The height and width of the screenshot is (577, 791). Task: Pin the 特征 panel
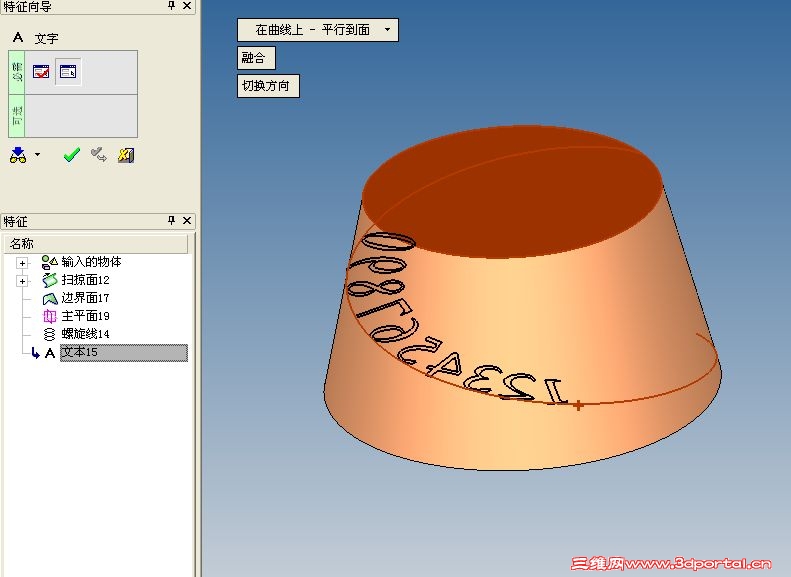172,220
